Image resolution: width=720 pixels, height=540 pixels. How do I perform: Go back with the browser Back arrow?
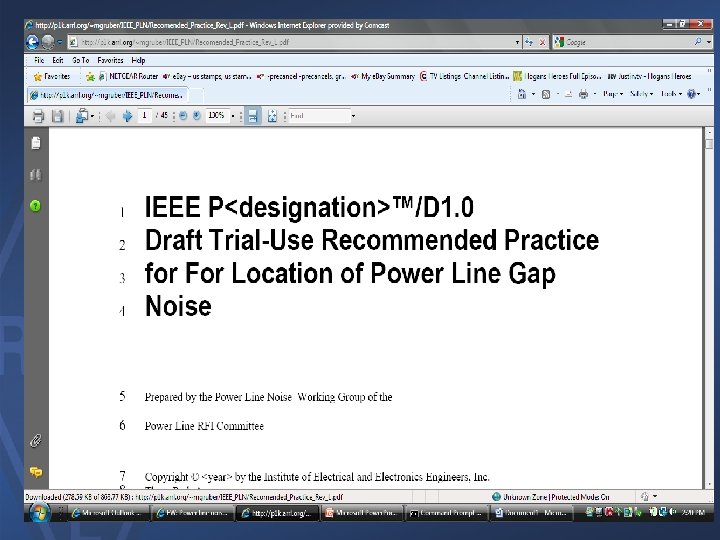[33, 42]
